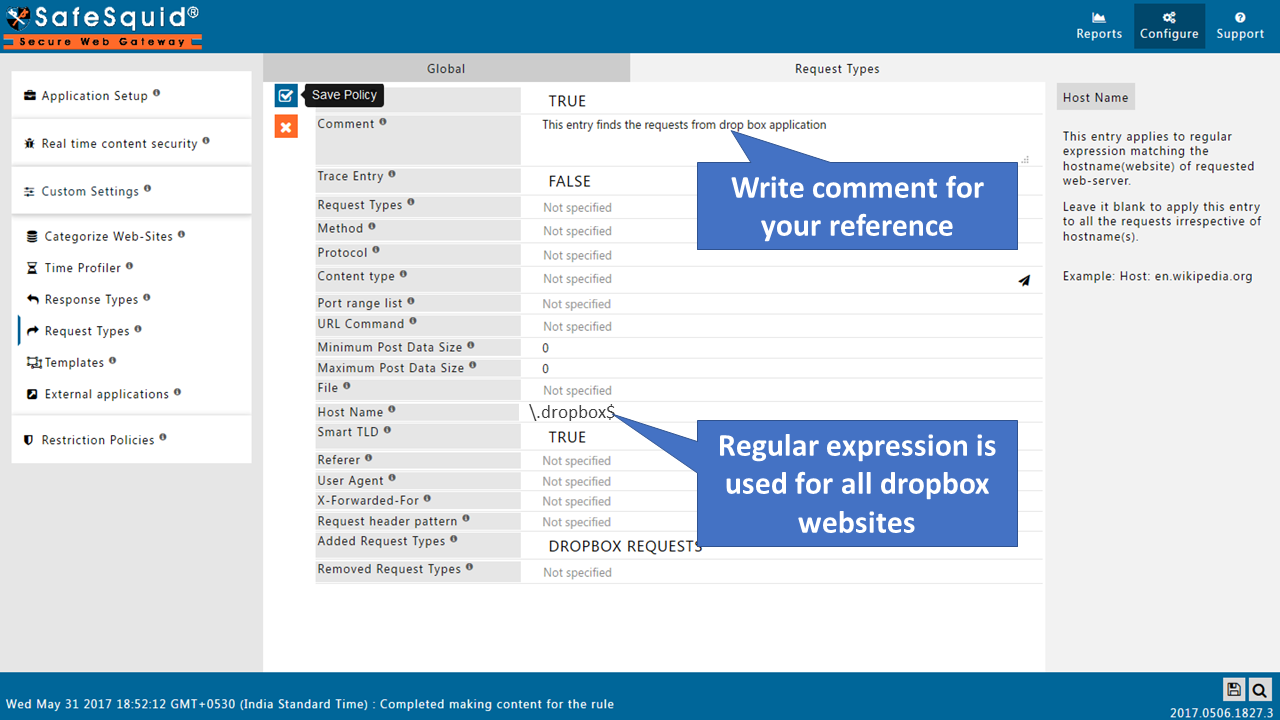Toggle the TRUE value for Trace Entry
Screen dimensions: 1280x720
pyautogui.click(x=567, y=180)
